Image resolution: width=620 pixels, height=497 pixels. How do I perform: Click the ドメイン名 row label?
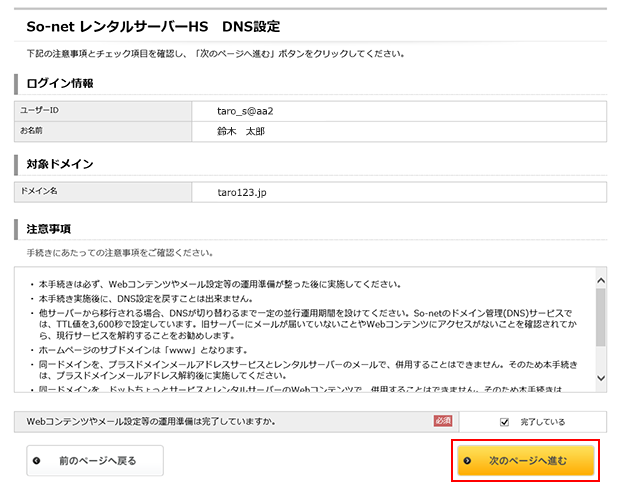(x=40, y=191)
